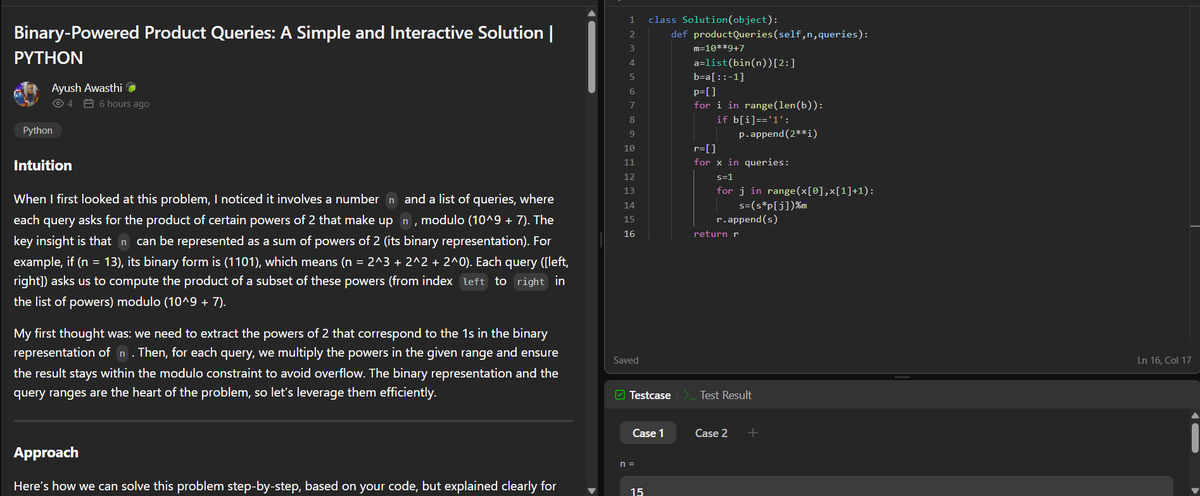The width and height of the screenshot is (1200, 496).
Task: Click the inline code 'right' in the article
Action: tap(530, 282)
